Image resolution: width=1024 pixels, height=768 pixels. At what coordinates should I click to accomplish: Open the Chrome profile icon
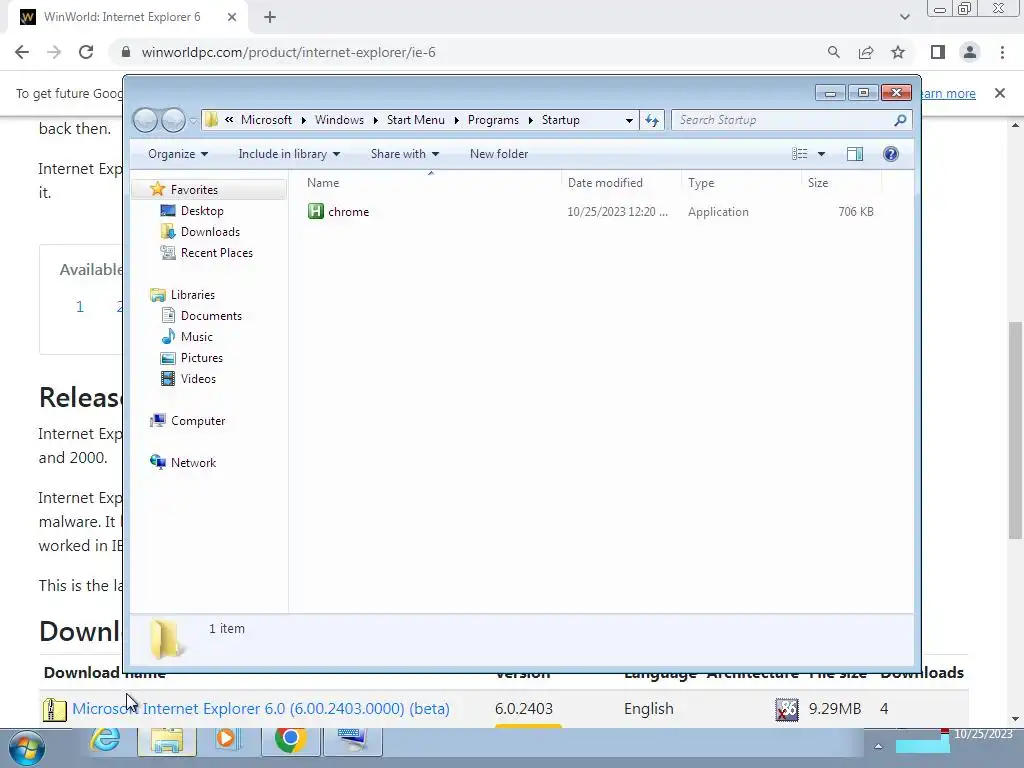click(x=970, y=52)
